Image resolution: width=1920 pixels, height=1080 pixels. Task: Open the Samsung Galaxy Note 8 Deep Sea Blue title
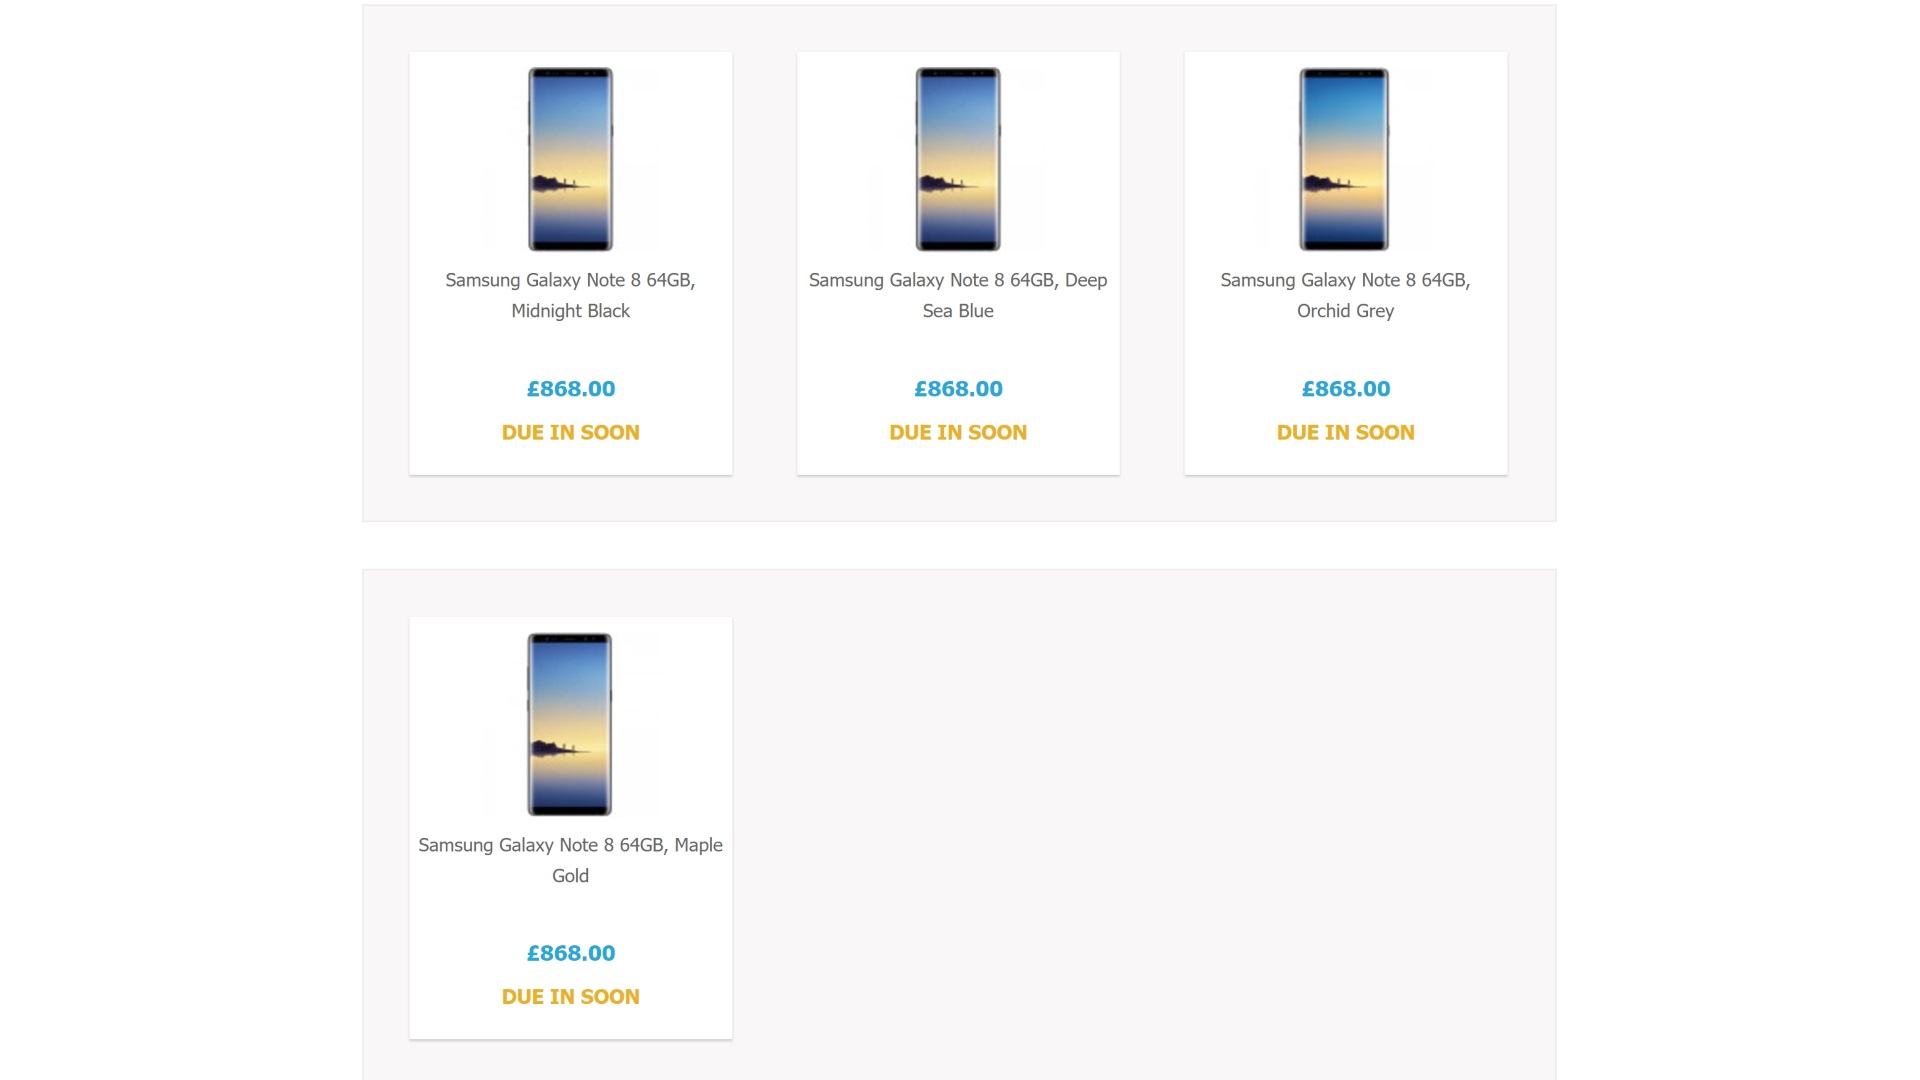[958, 295]
